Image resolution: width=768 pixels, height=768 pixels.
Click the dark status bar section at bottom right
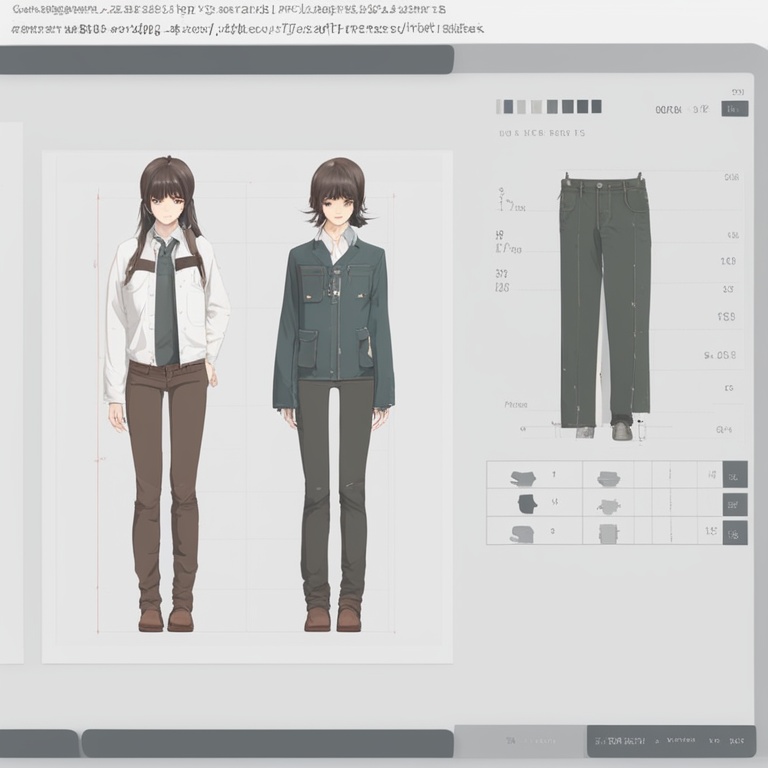[670, 741]
